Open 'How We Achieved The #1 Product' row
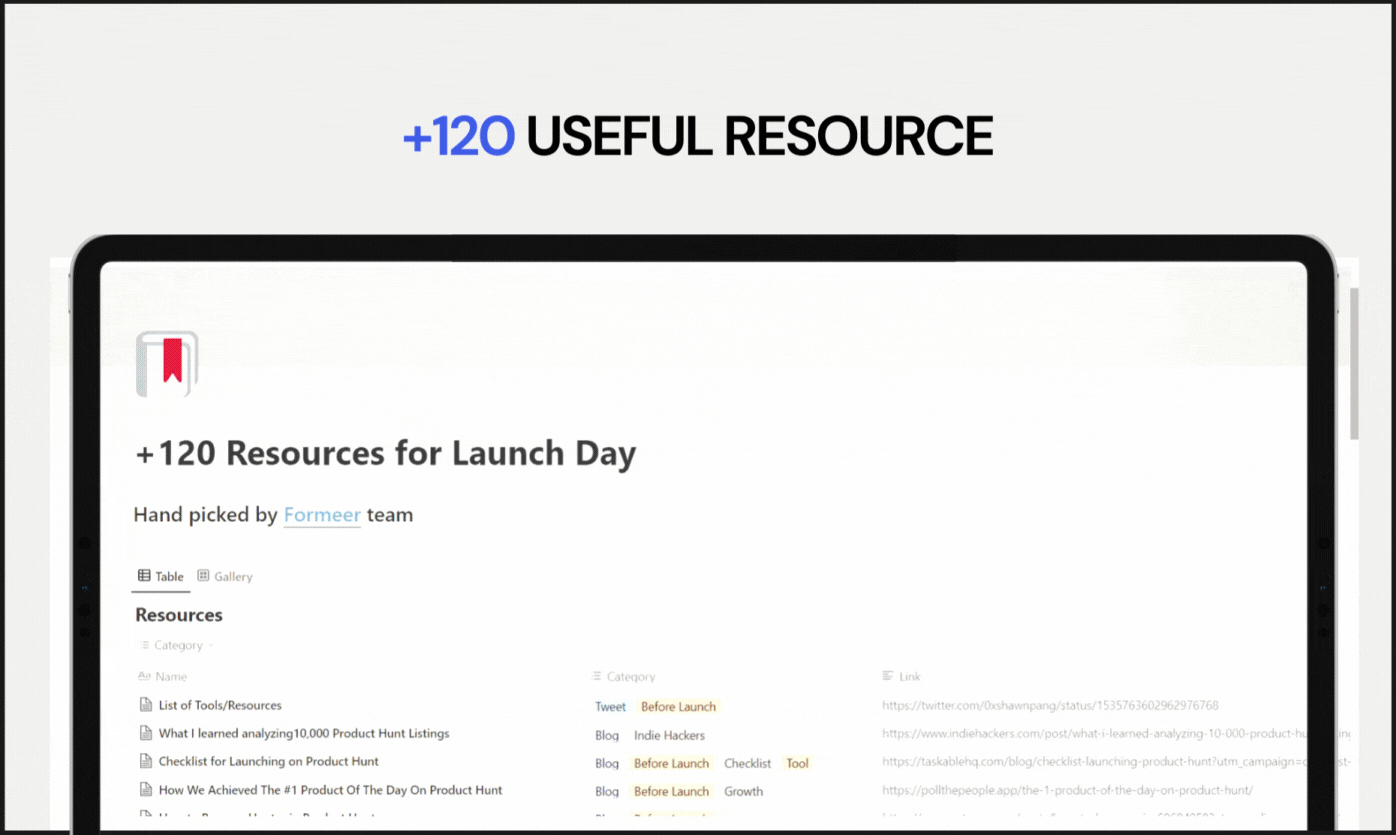Viewport: 1396px width, 835px height. (x=331, y=790)
